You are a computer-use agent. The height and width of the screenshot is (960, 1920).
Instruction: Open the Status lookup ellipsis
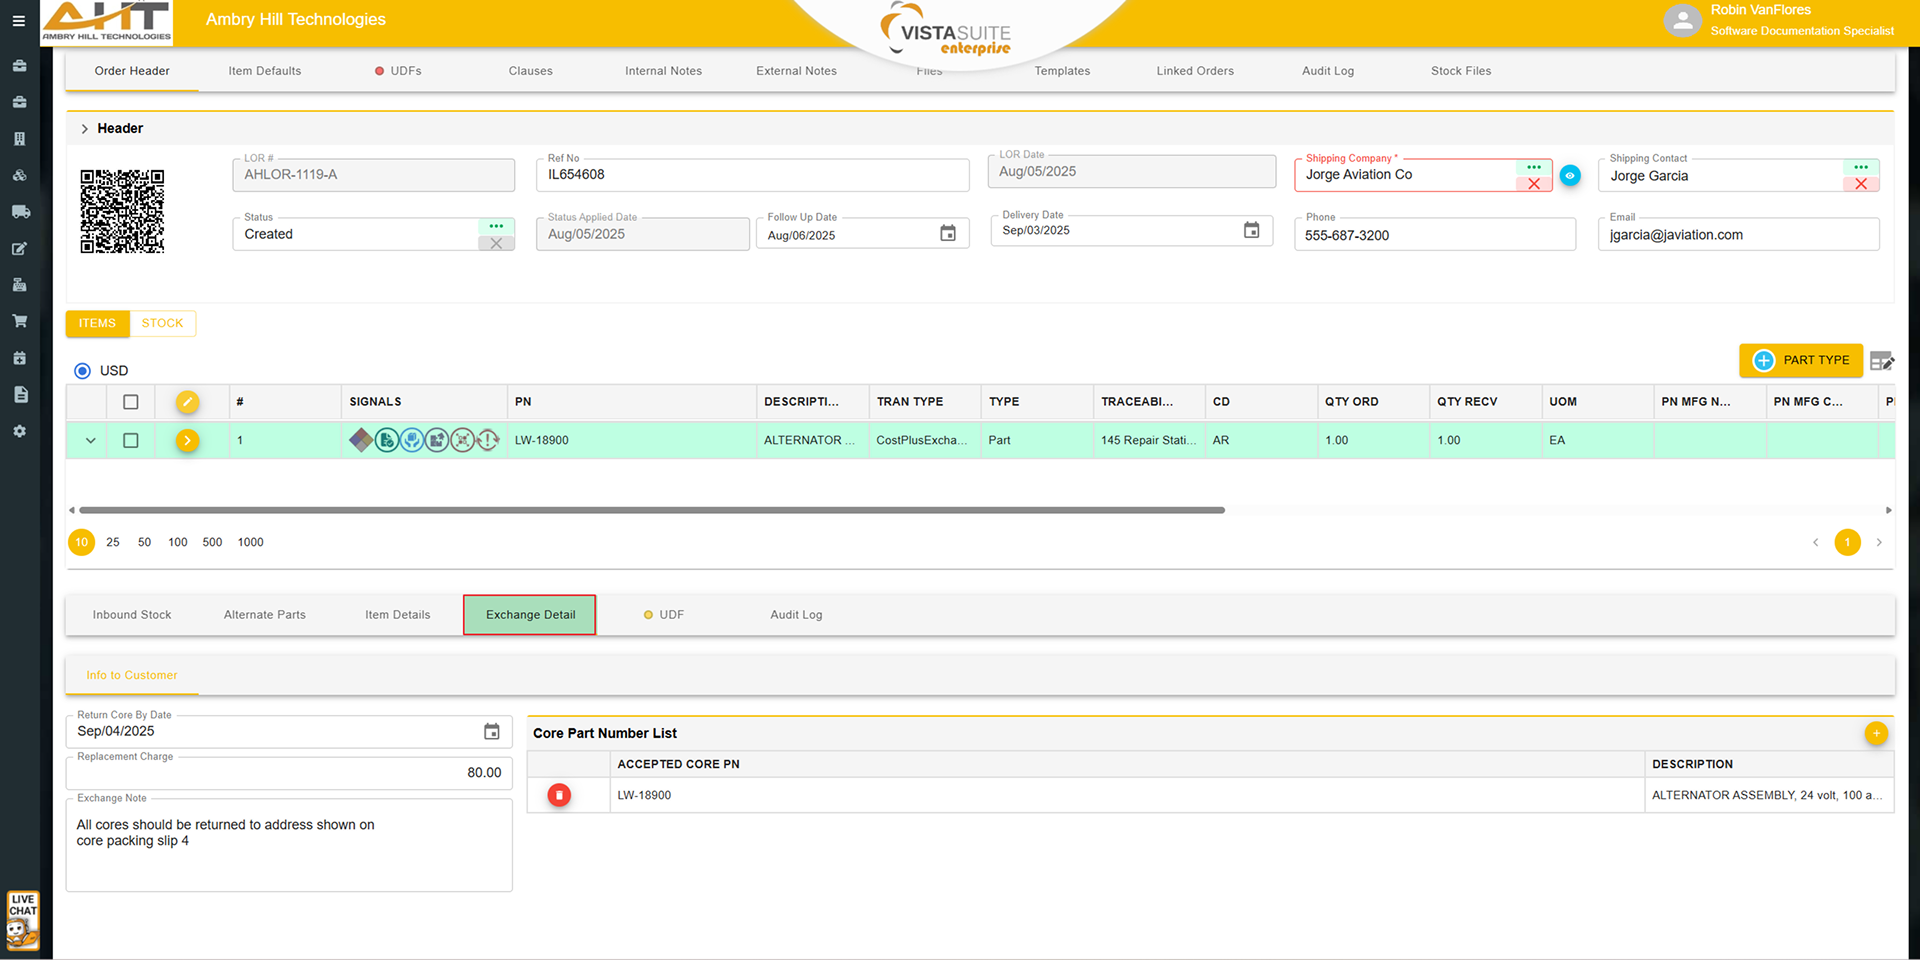coord(496,226)
